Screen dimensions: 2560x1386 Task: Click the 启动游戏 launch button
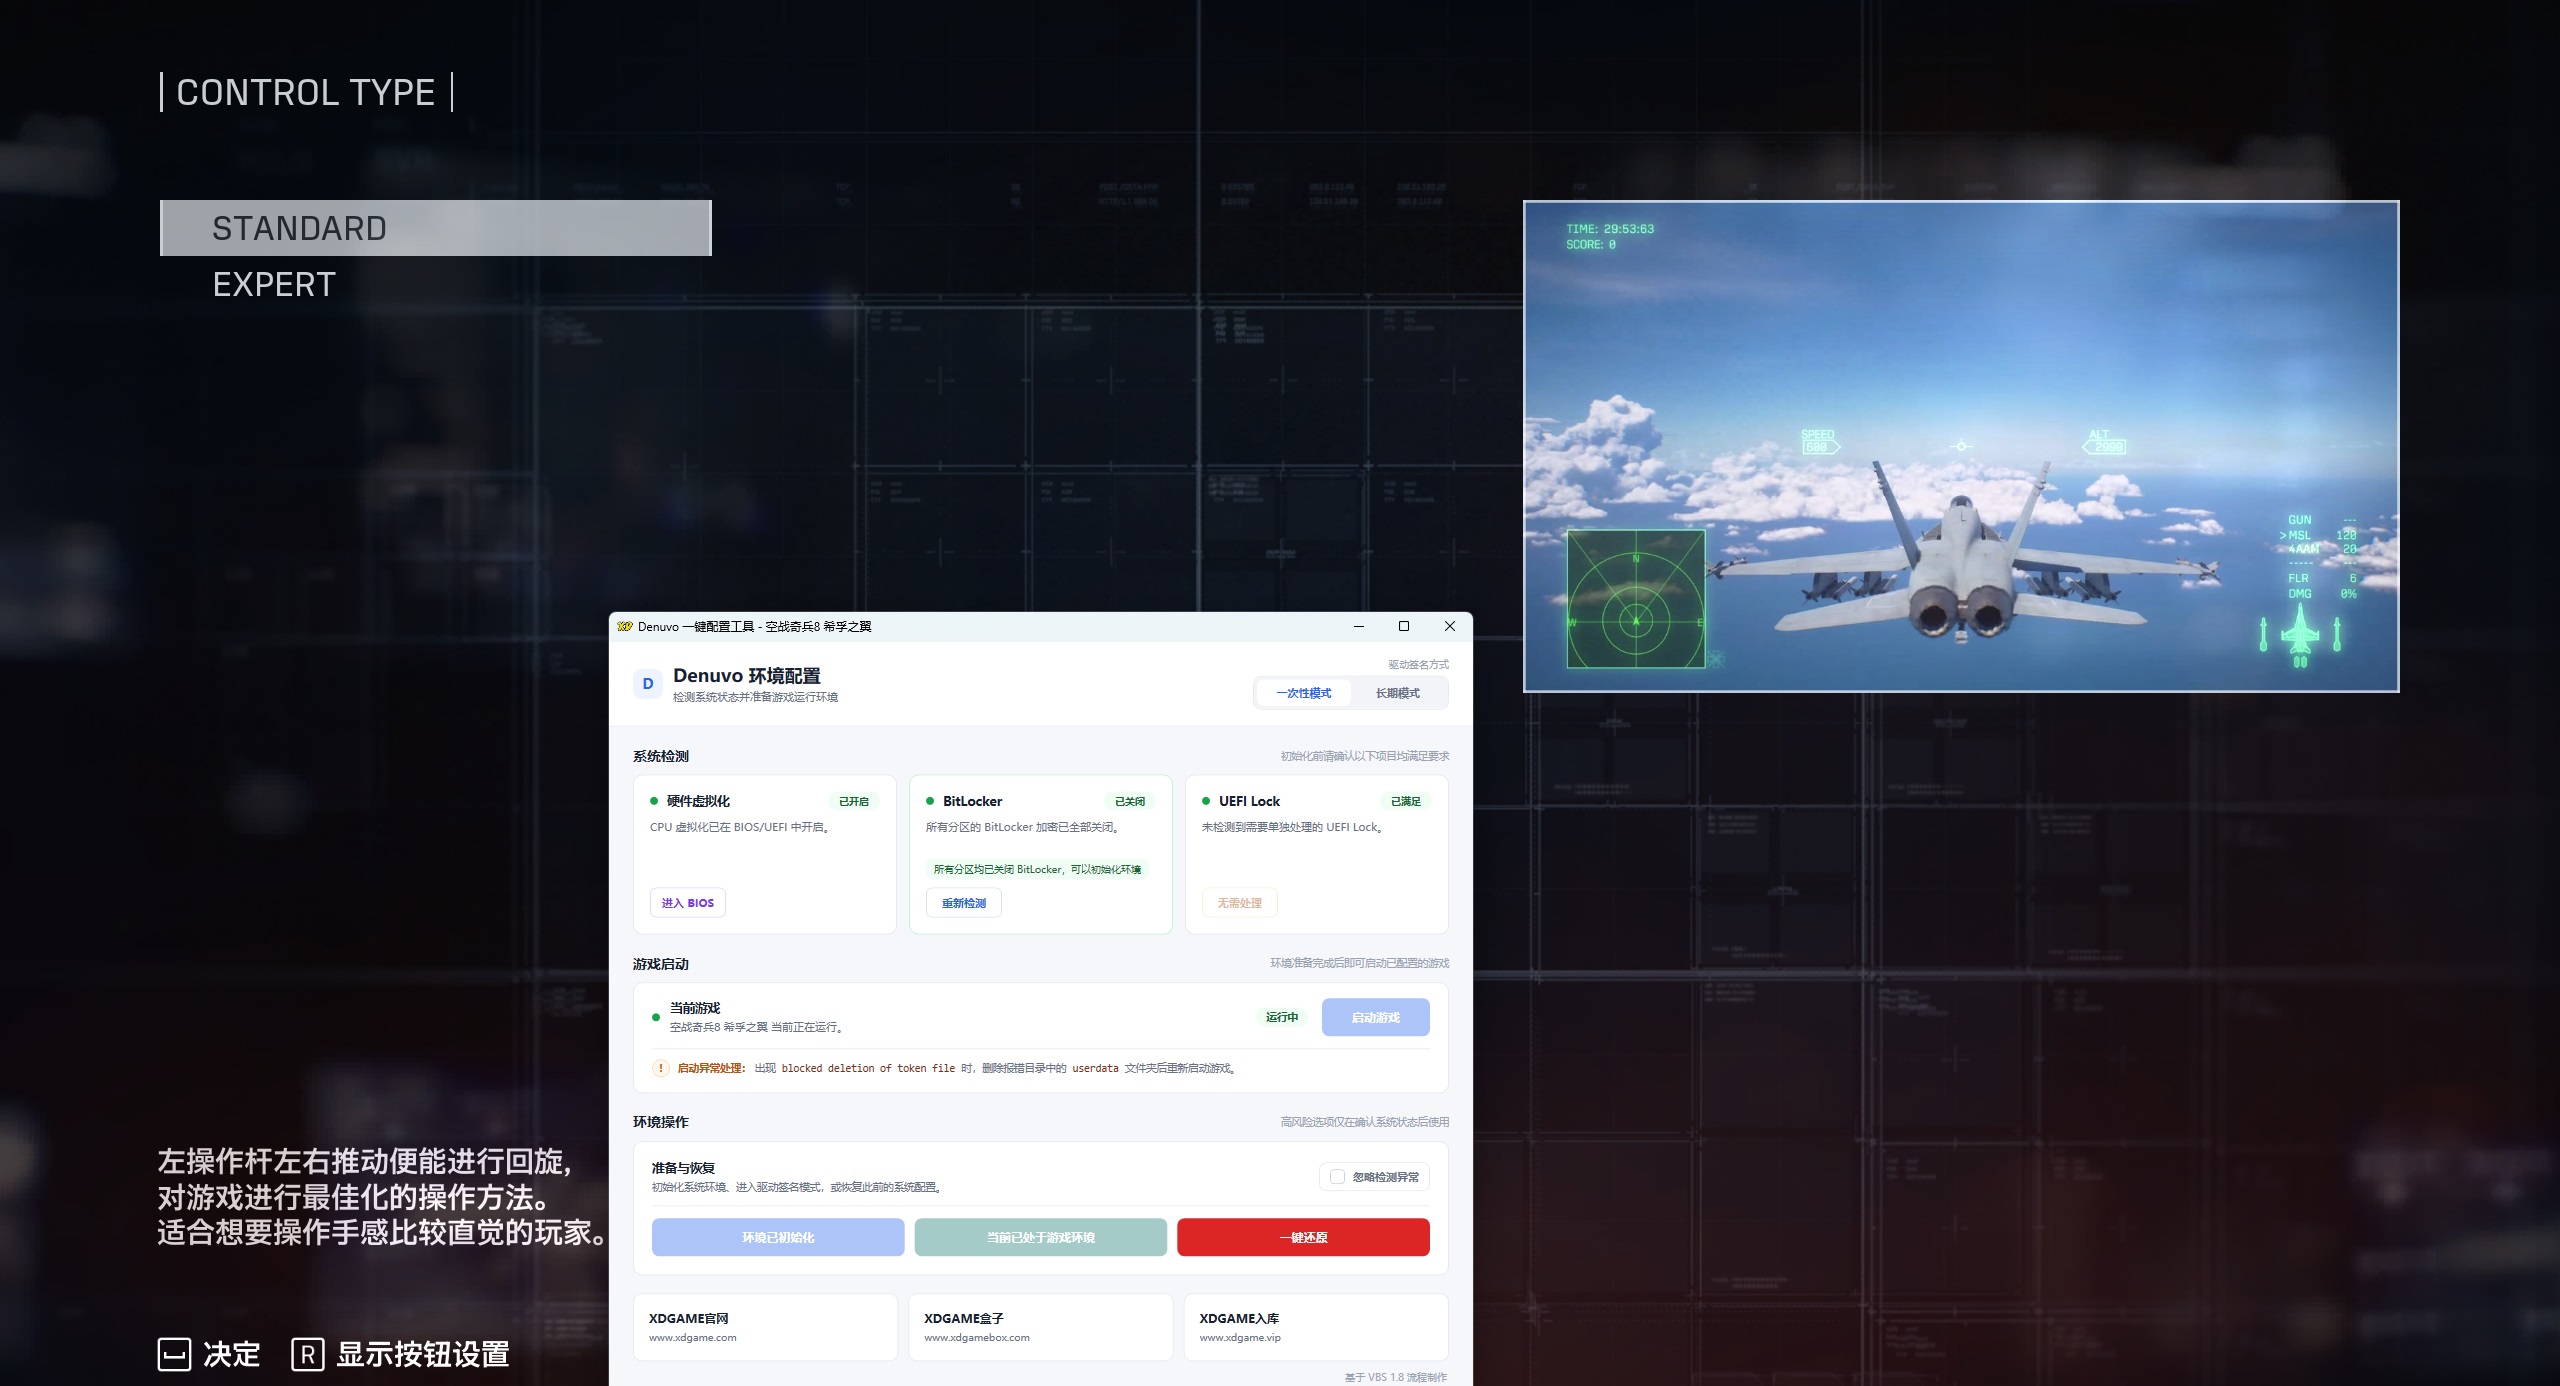click(1376, 1017)
